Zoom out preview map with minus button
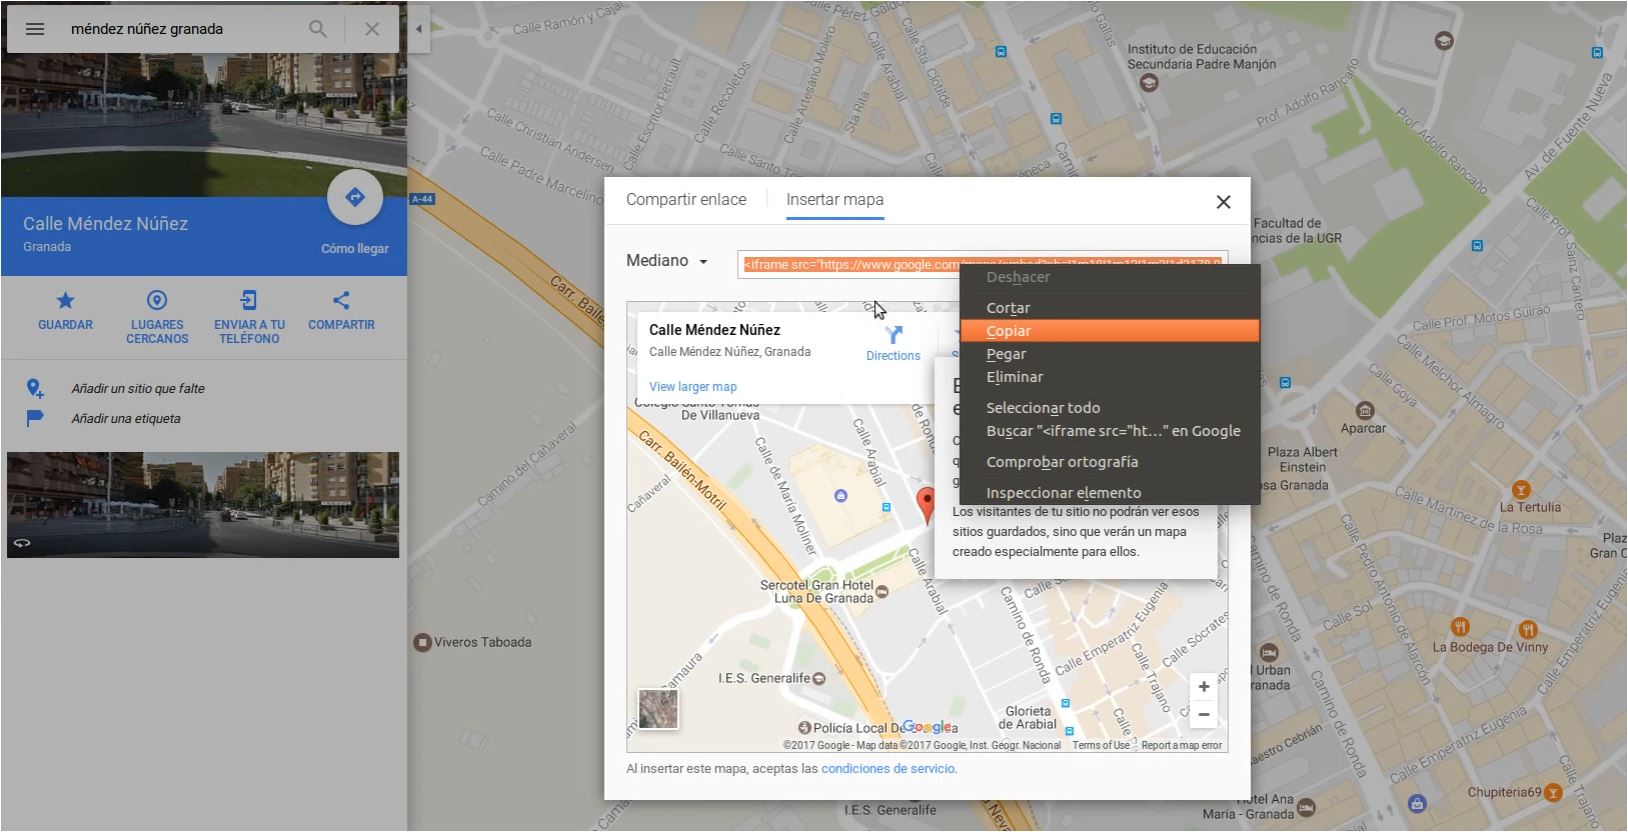This screenshot has width=1628, height=832. 1204,714
